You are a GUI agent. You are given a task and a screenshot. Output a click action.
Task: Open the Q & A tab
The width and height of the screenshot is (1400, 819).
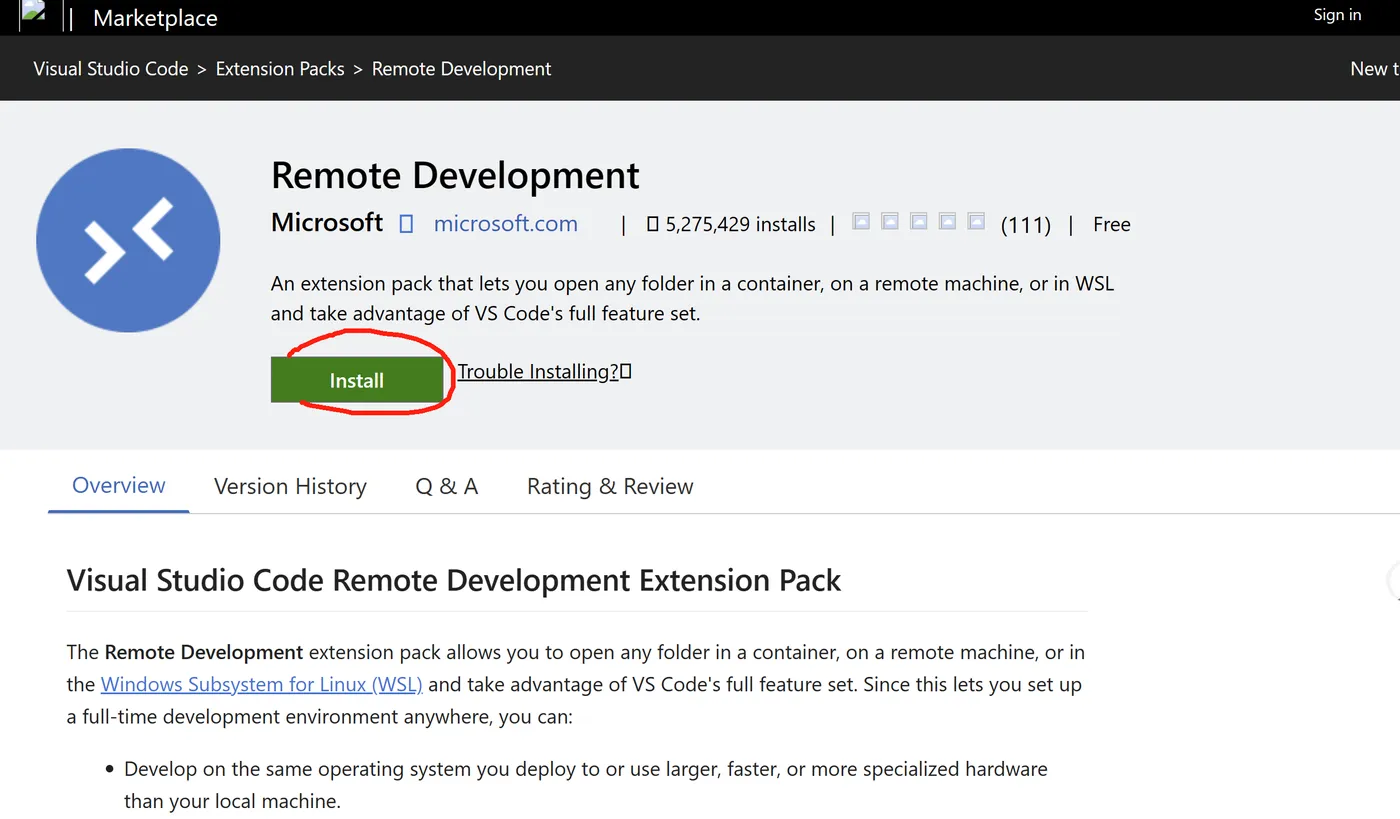coord(447,486)
